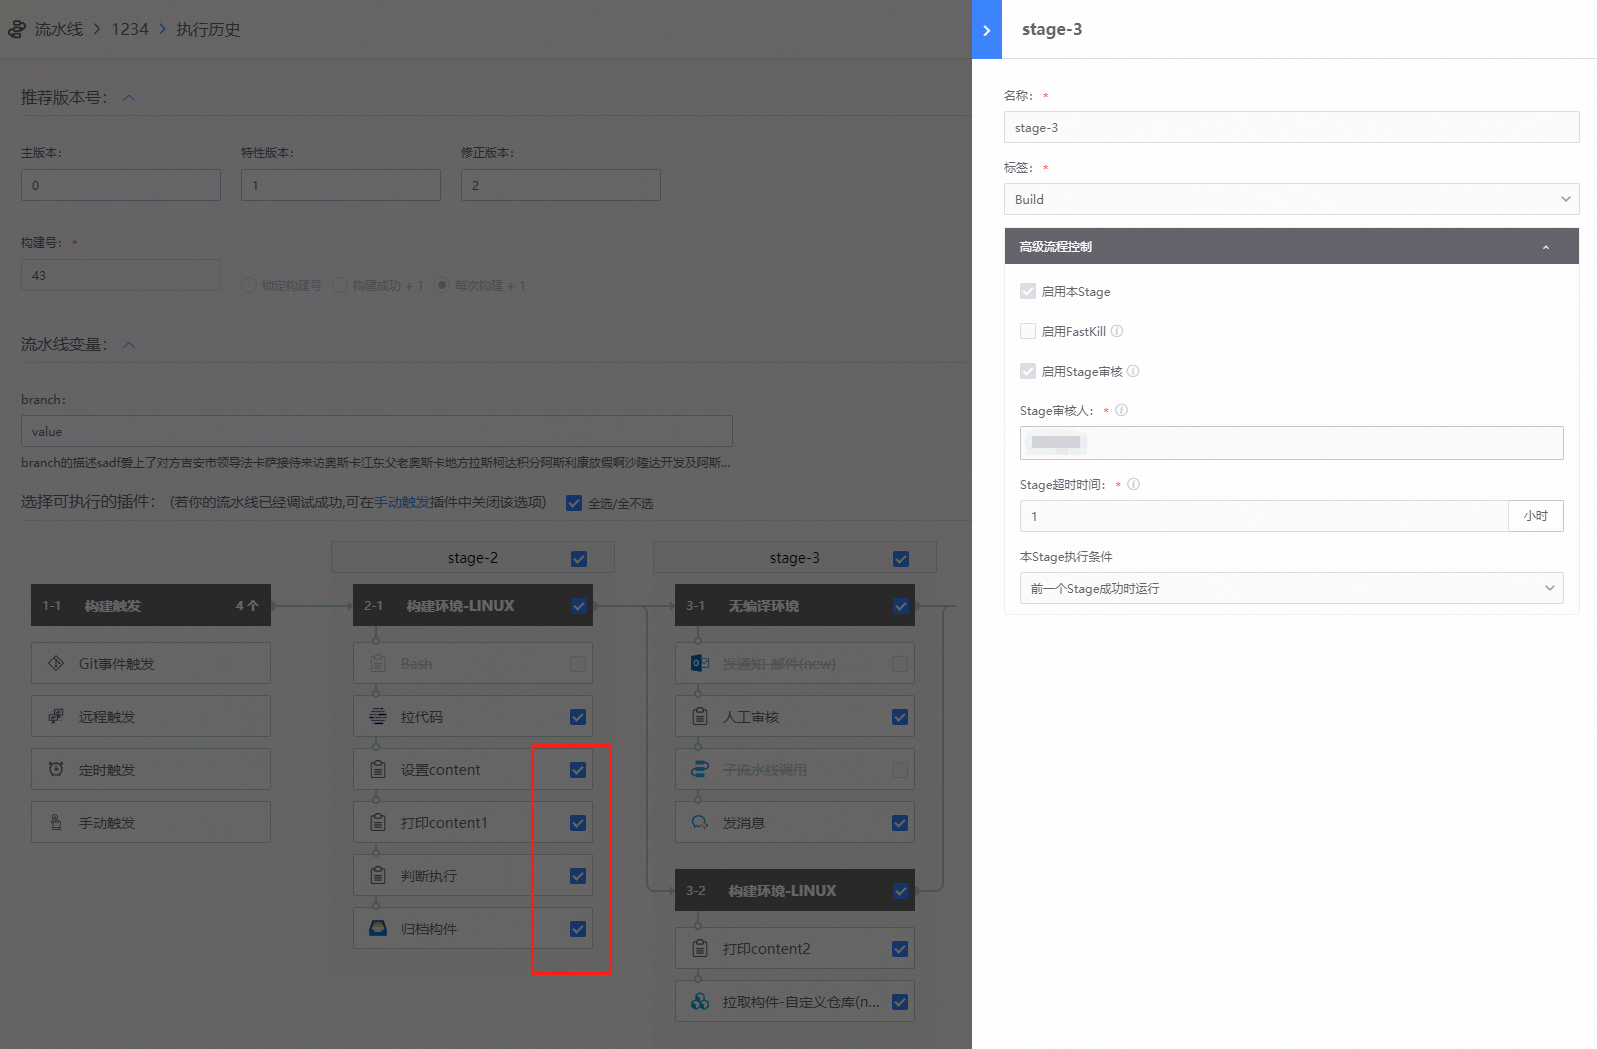Toggle the 启用本Stage checkbox

(1028, 291)
